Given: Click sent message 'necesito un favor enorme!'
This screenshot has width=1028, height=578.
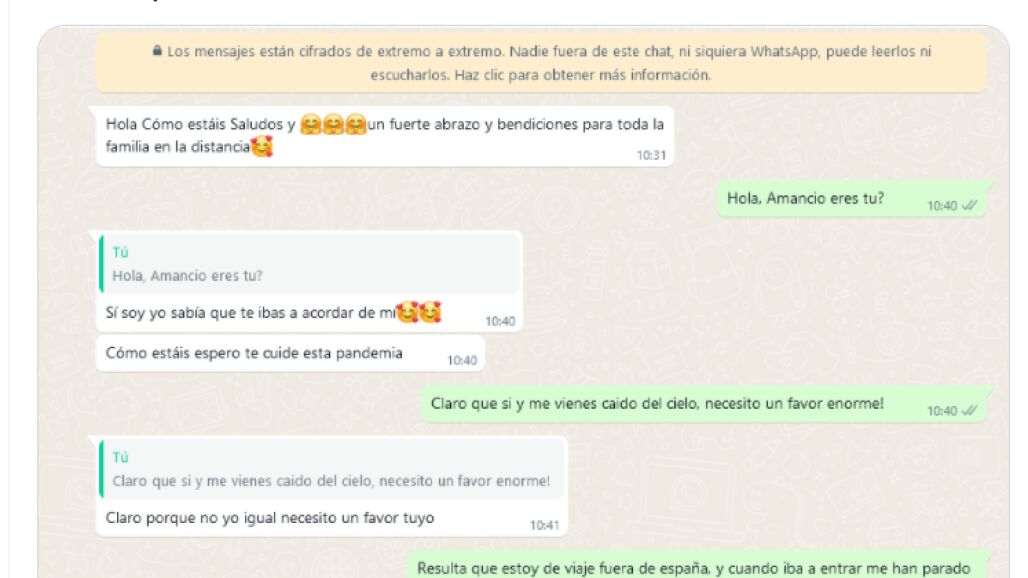Looking at the screenshot, I should tap(703, 404).
